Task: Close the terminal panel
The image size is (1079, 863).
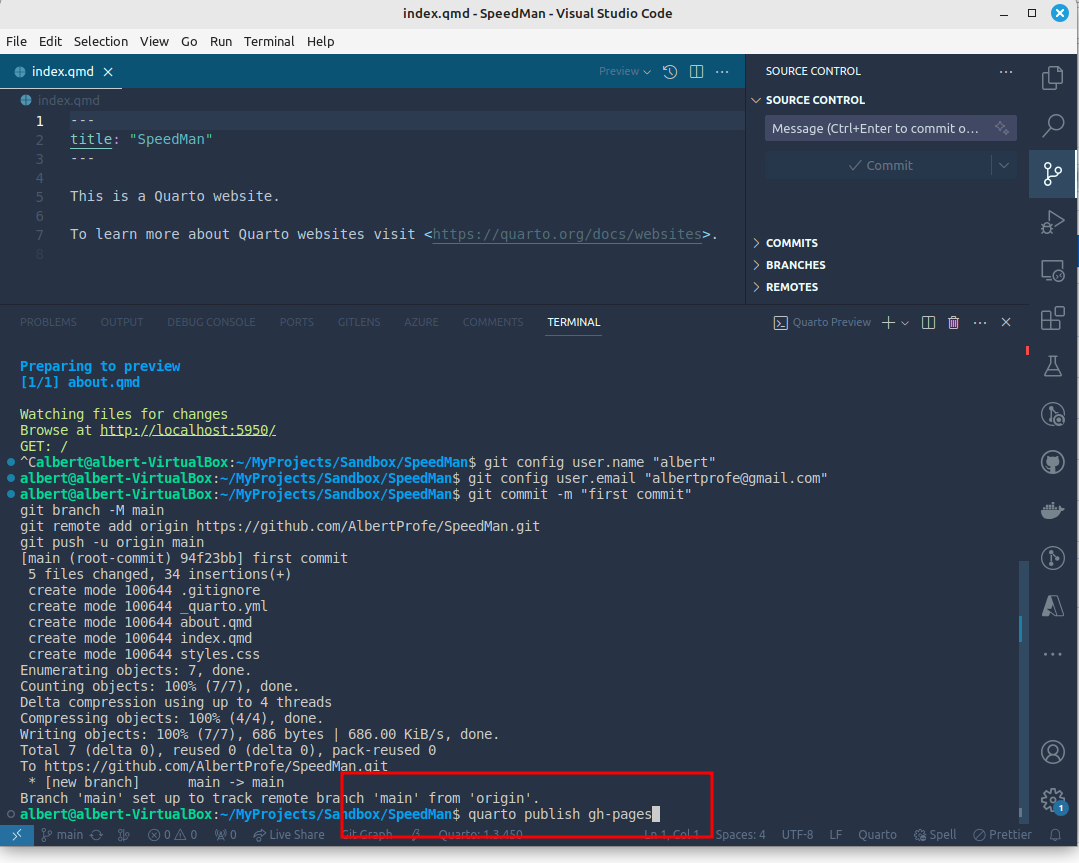Action: [1006, 323]
